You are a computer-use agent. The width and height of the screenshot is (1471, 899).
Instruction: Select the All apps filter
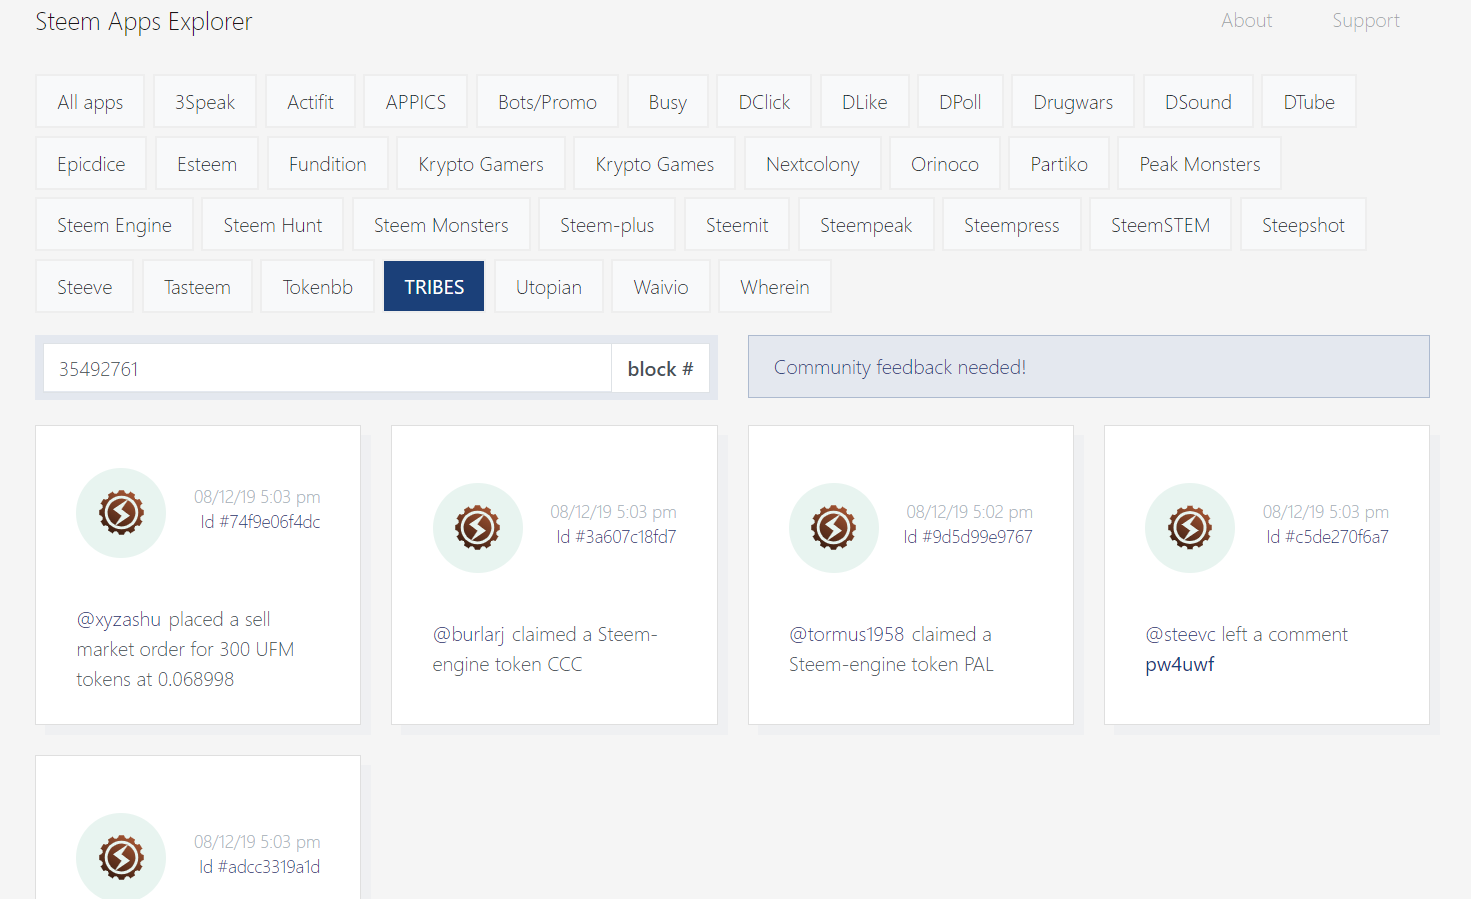tap(90, 102)
